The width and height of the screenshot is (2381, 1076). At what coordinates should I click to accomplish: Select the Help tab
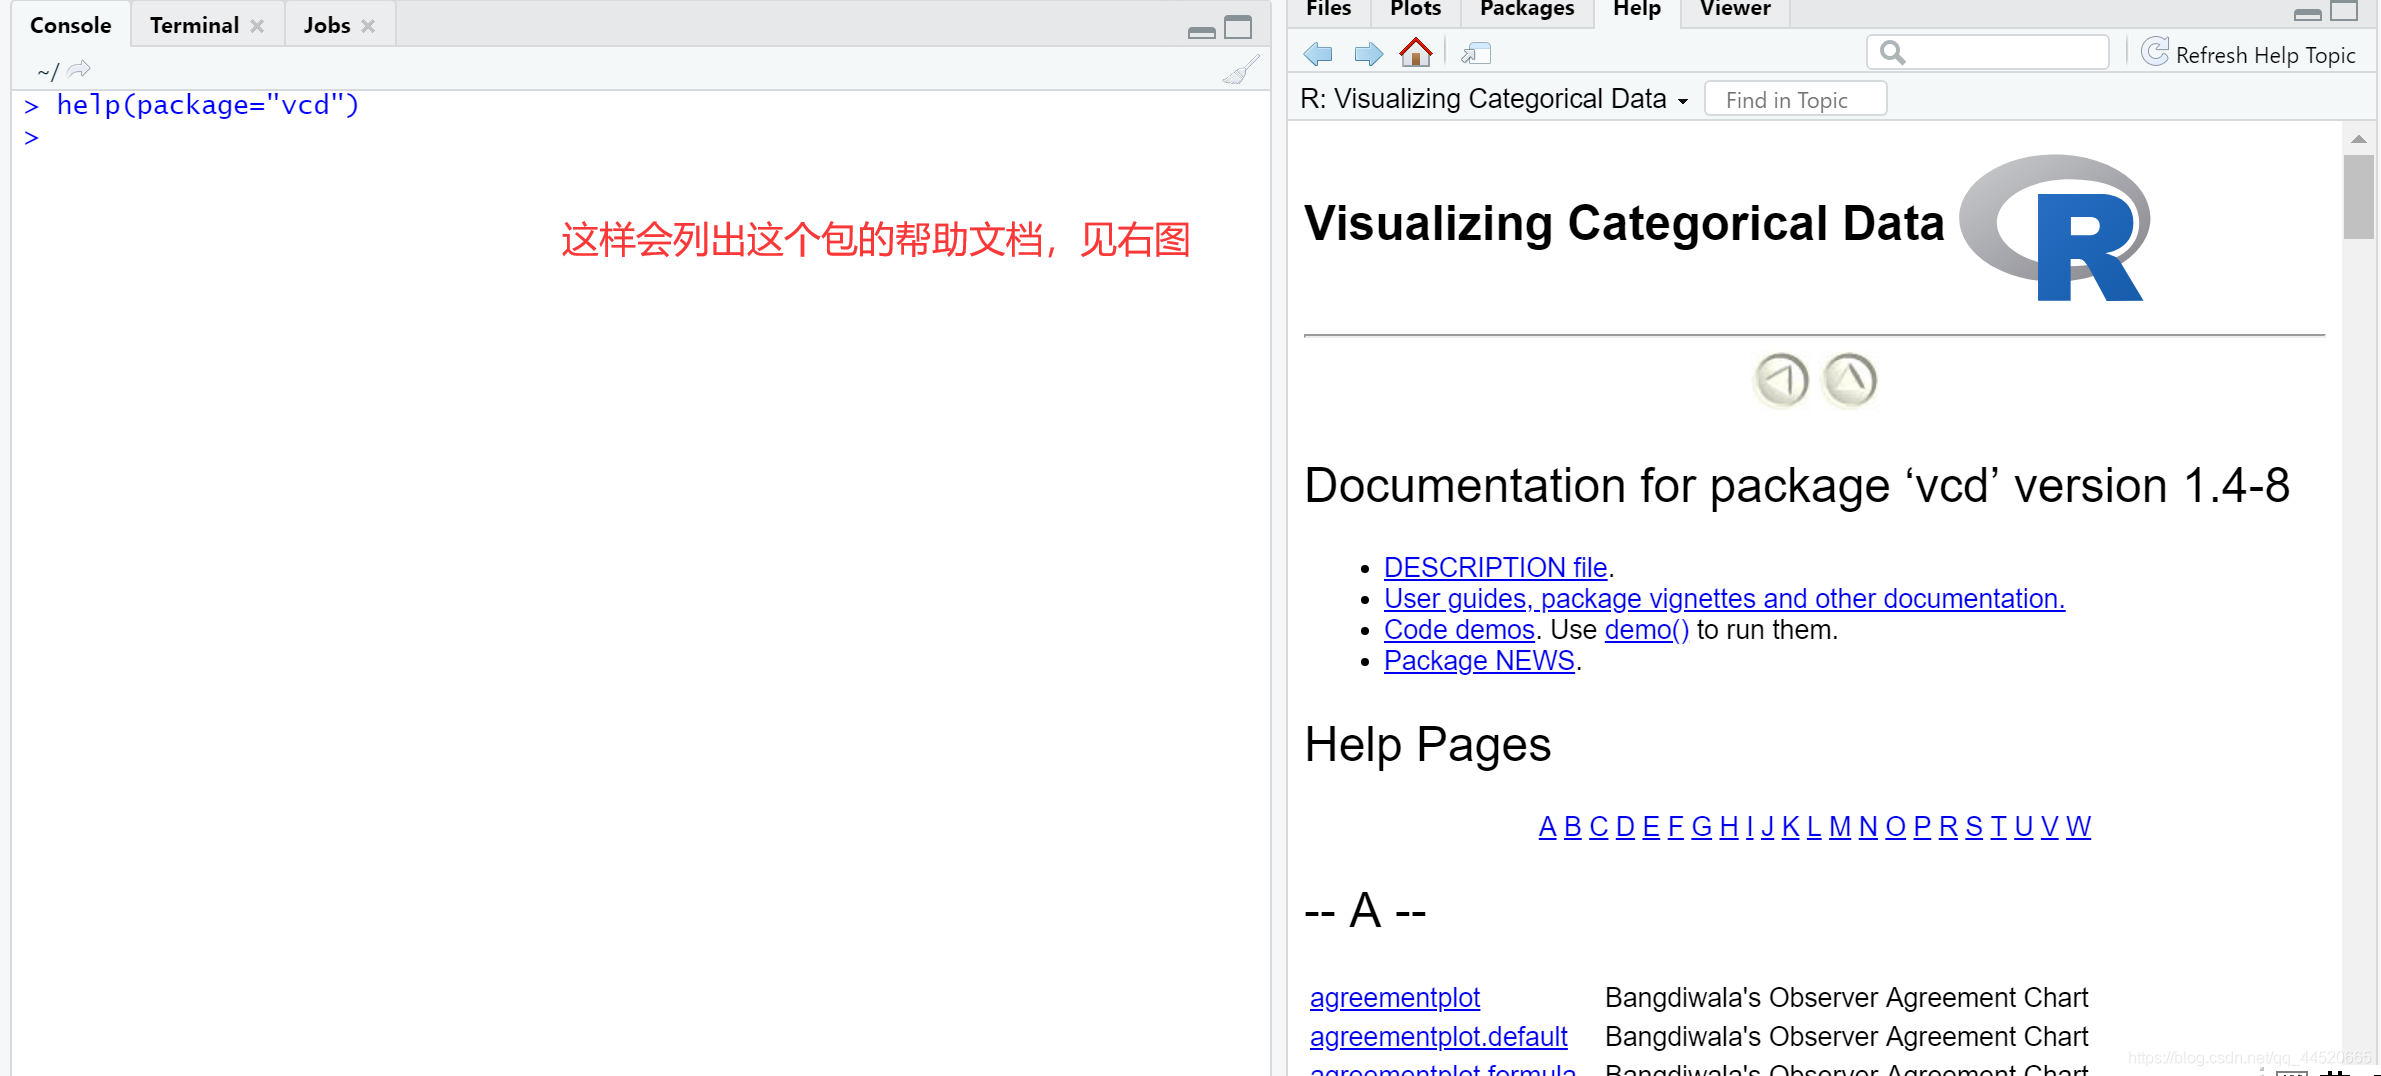(x=1637, y=10)
